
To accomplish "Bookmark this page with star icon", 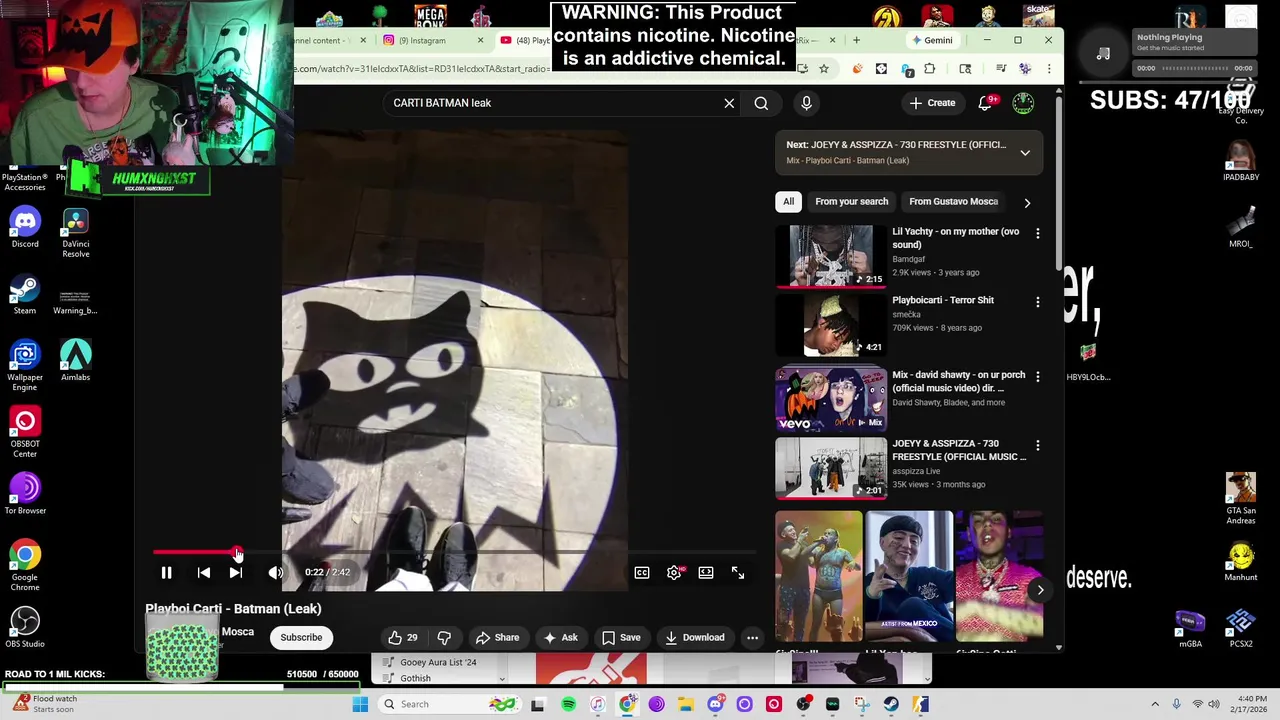I will pyautogui.click(x=824, y=69).
